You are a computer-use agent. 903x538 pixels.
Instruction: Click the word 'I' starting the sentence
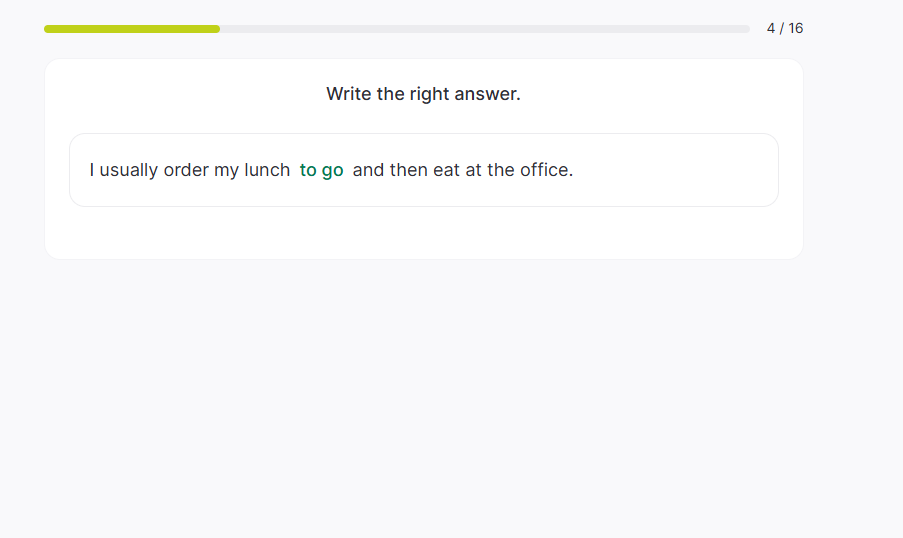click(x=92, y=170)
